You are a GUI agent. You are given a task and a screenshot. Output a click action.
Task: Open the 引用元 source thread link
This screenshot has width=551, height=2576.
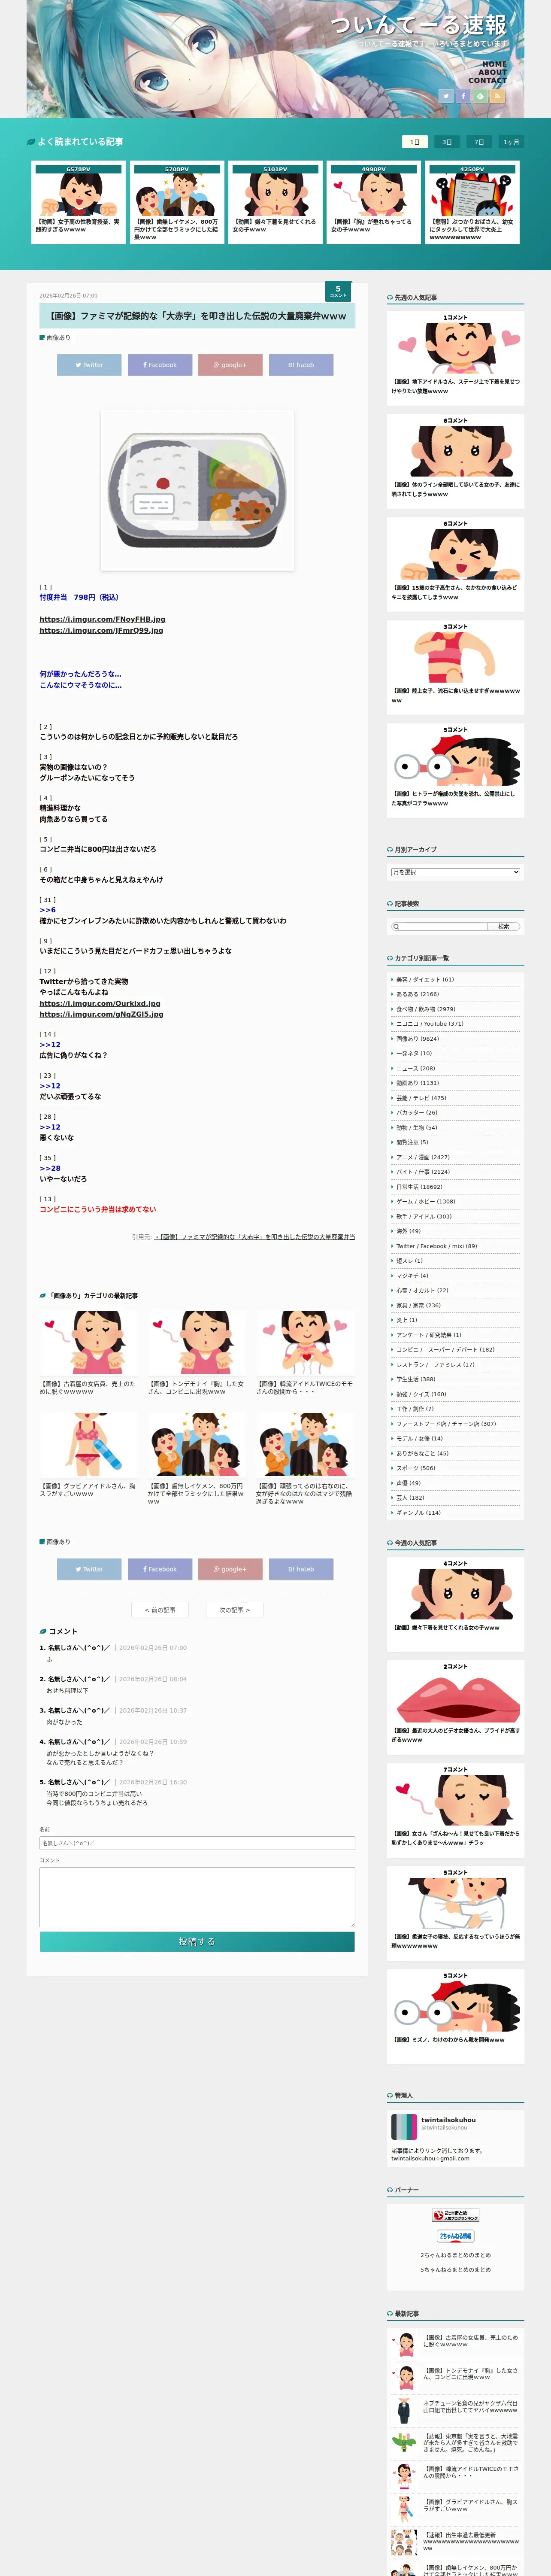[254, 1237]
